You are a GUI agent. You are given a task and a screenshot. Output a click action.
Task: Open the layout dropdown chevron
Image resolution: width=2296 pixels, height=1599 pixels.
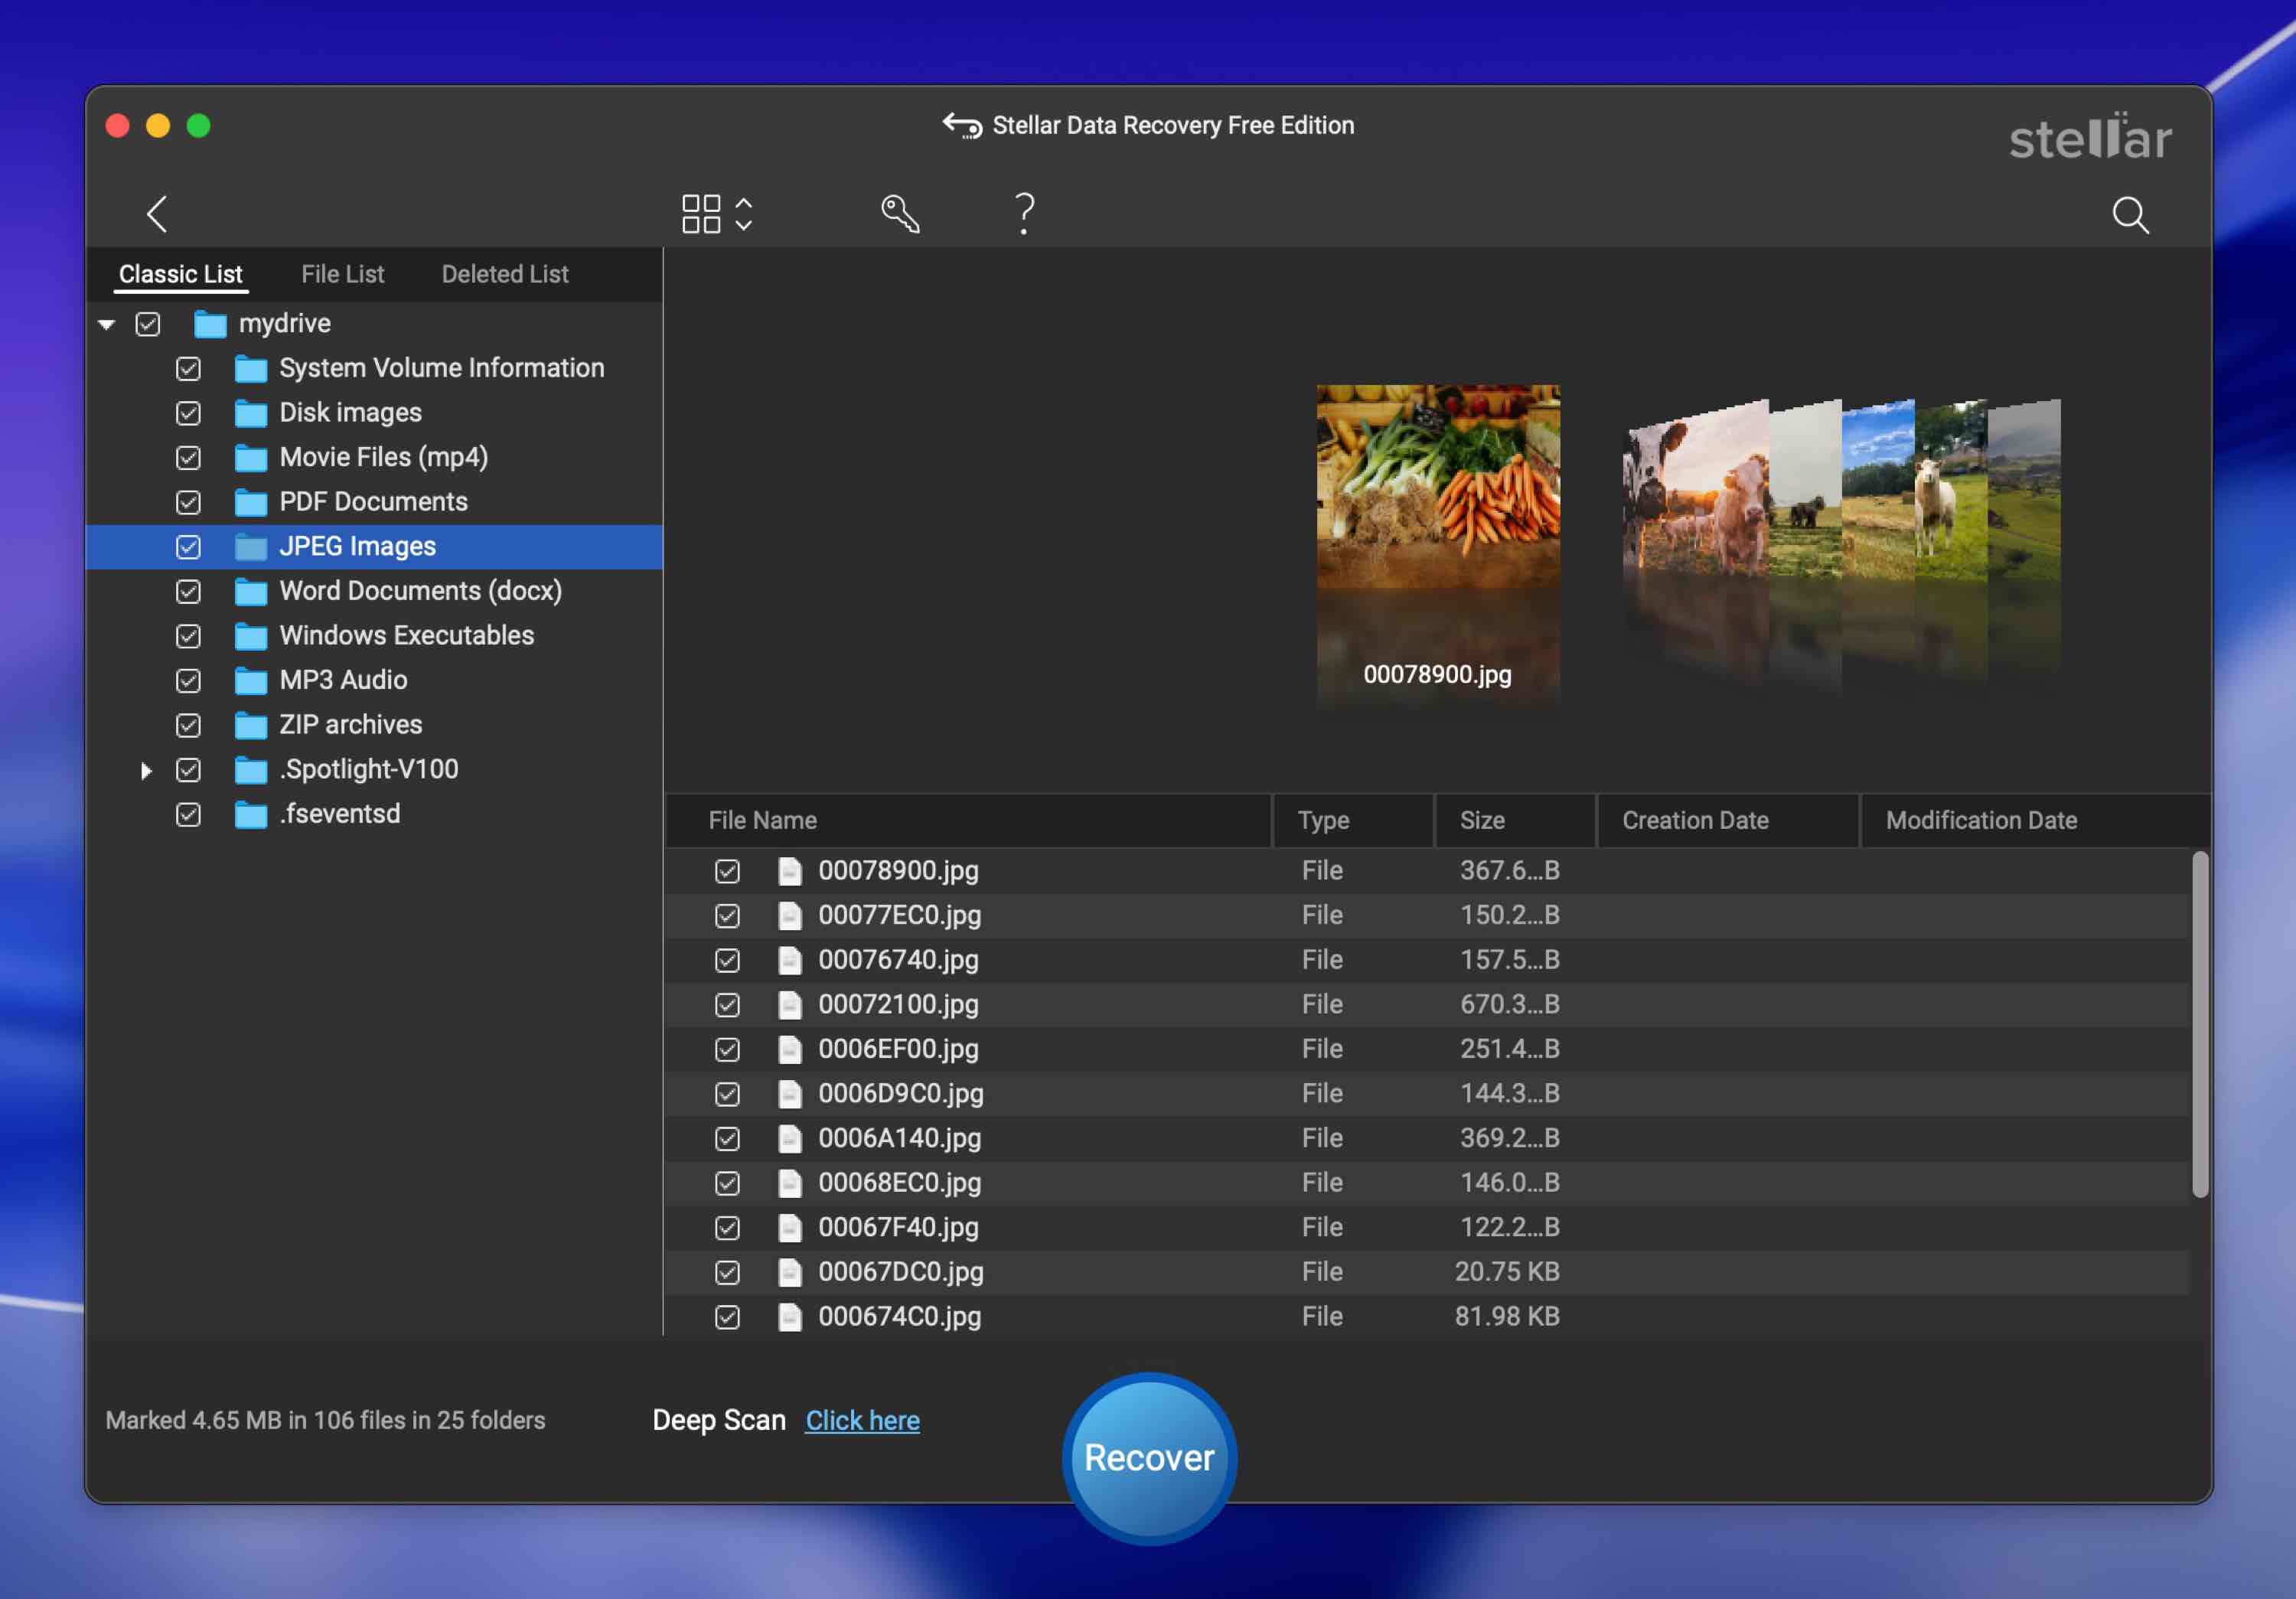pyautogui.click(x=742, y=213)
